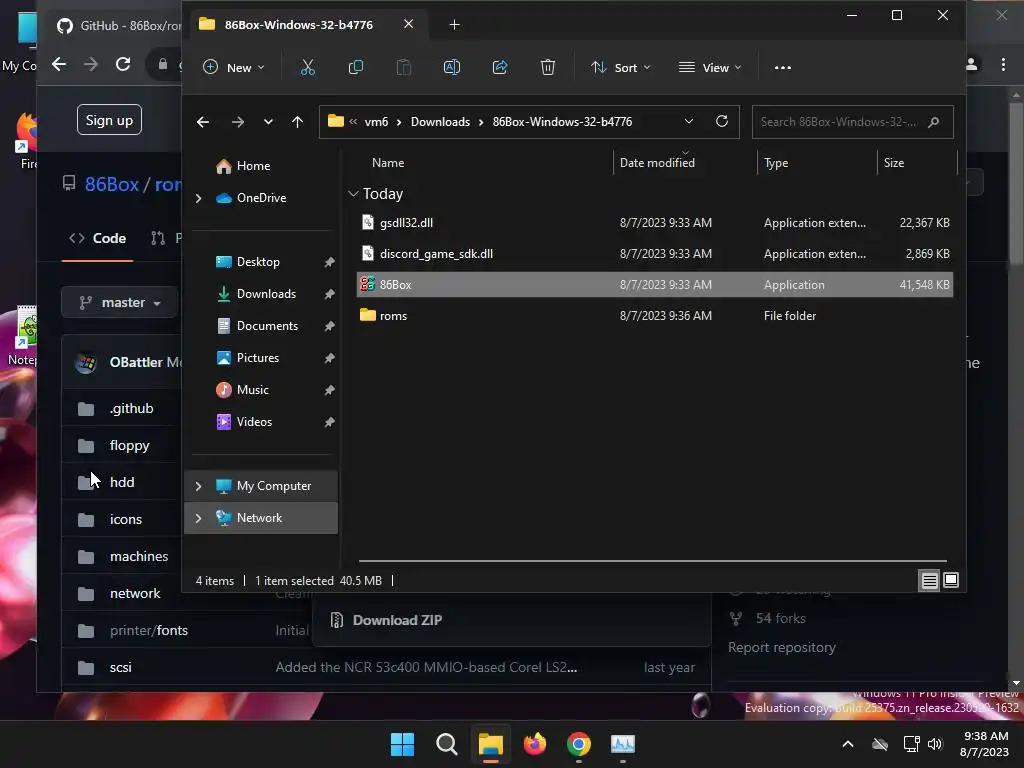Go forward in File Explorer
This screenshot has width=1024, height=768.
pyautogui.click(x=238, y=122)
